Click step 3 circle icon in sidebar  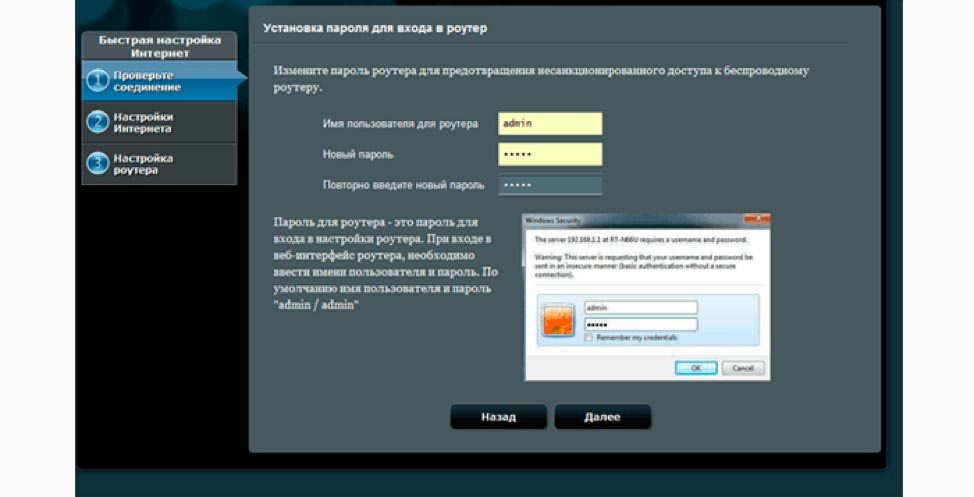tap(98, 163)
